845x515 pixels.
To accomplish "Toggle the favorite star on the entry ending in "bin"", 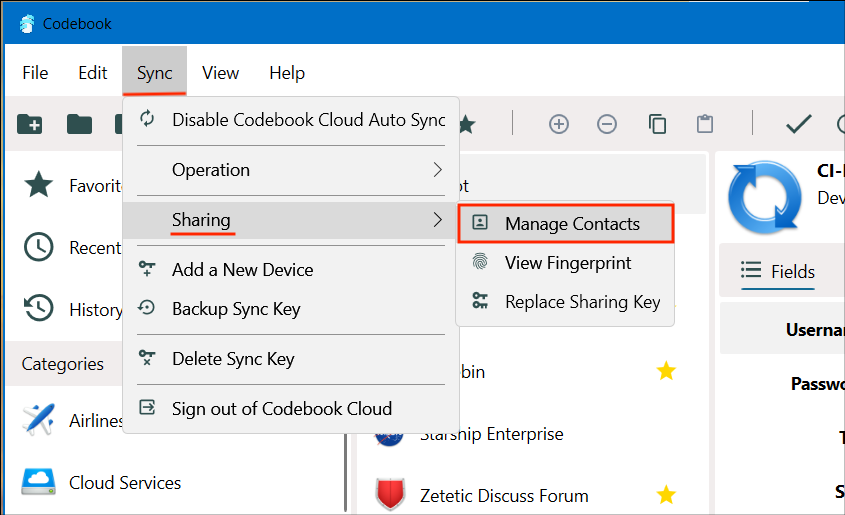I will pos(666,371).
